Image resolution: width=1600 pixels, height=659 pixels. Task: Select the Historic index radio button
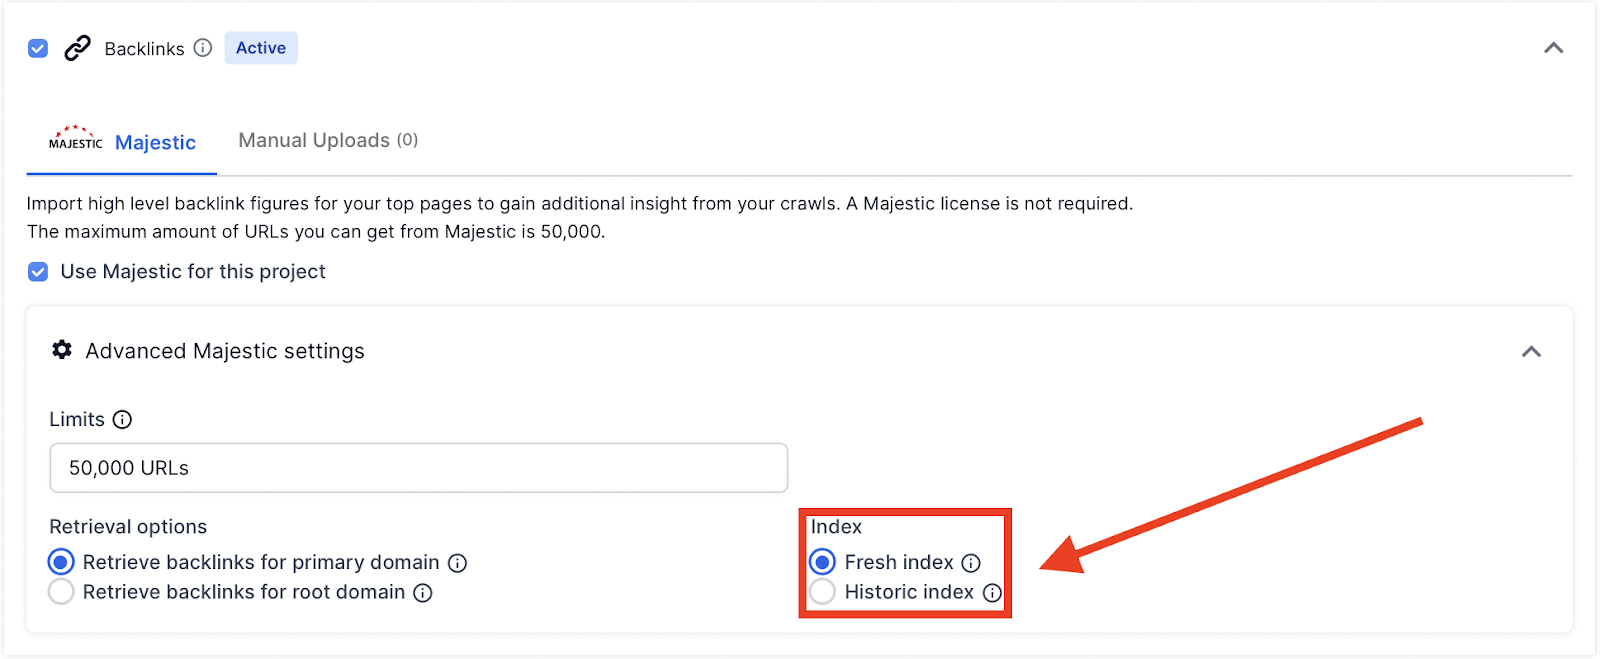point(822,592)
